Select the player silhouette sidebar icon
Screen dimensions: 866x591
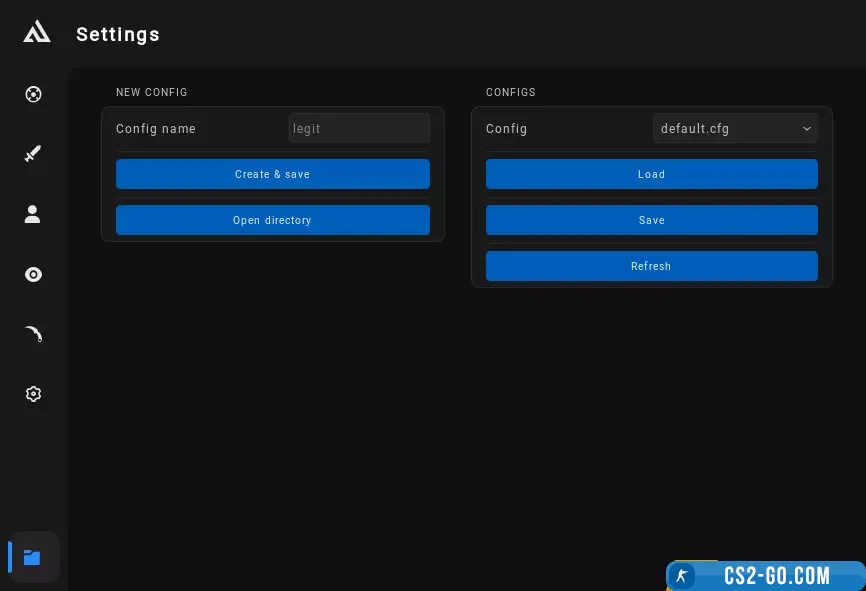click(33, 214)
